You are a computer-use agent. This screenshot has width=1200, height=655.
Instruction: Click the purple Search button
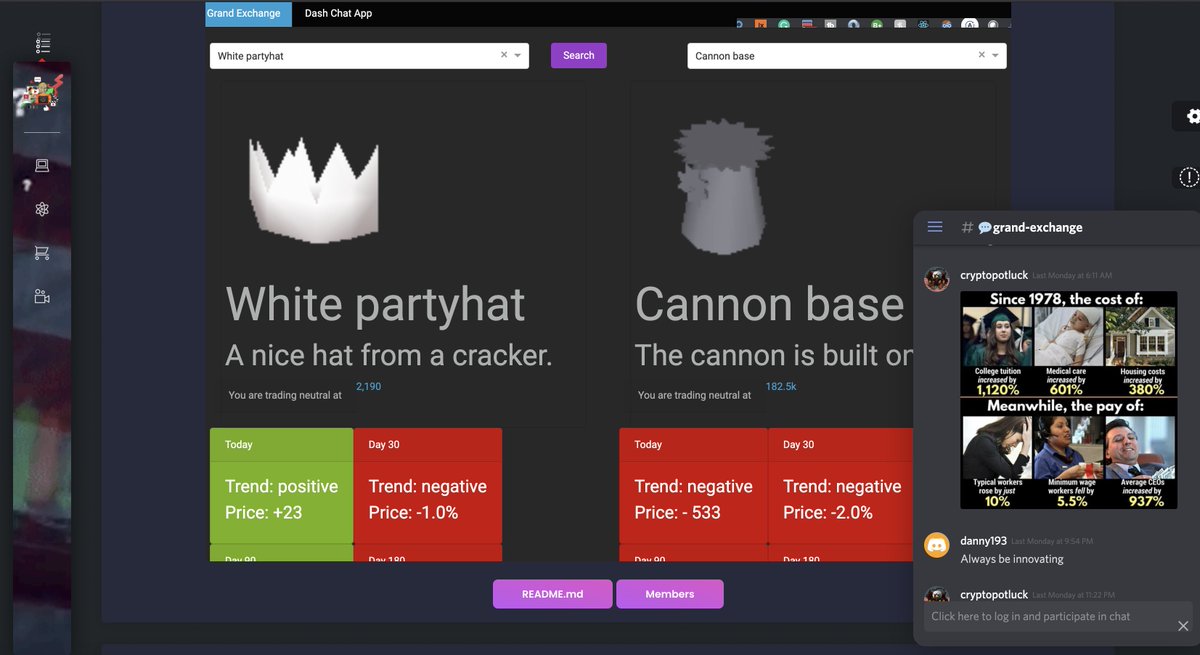(x=579, y=55)
